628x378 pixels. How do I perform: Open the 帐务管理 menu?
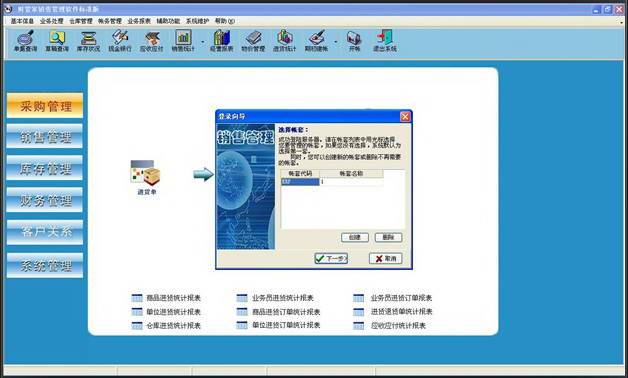point(110,21)
